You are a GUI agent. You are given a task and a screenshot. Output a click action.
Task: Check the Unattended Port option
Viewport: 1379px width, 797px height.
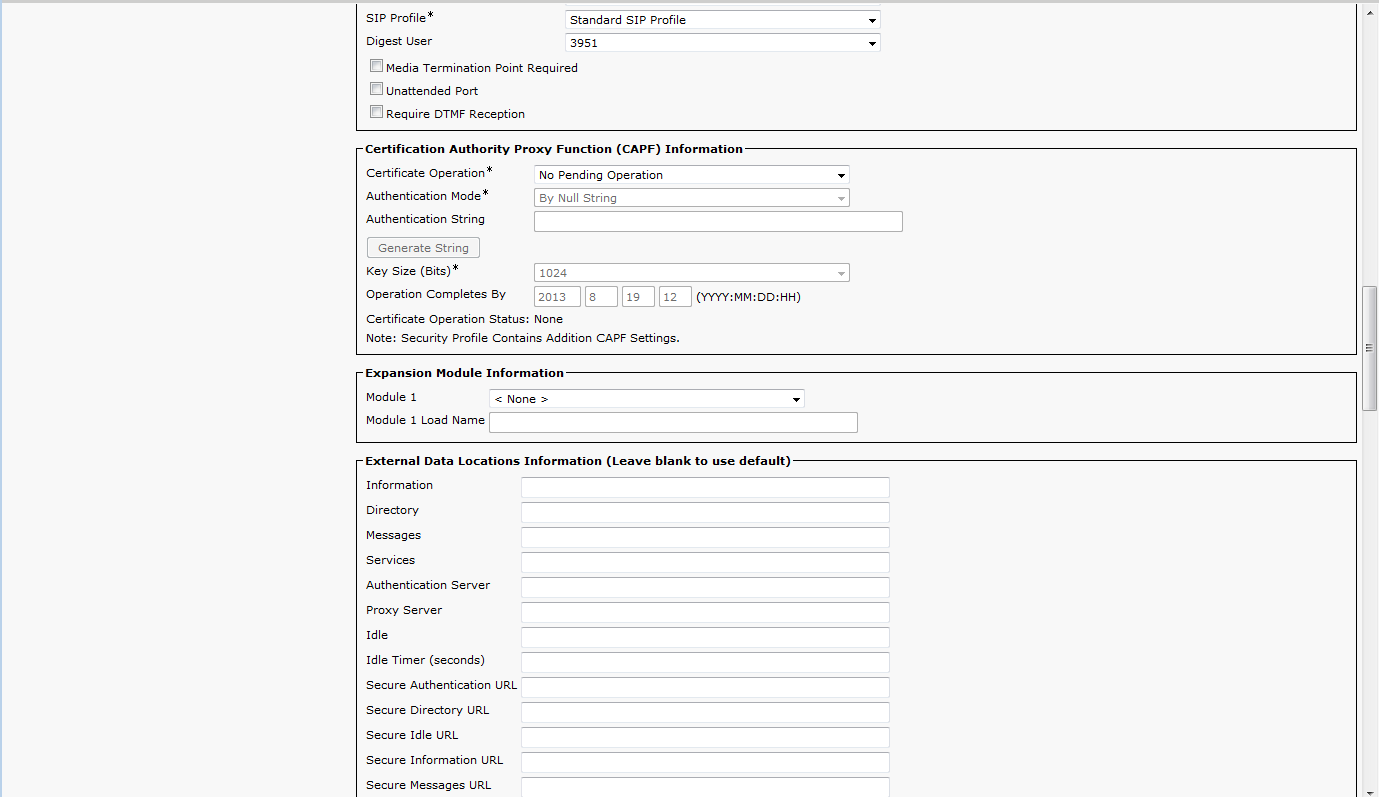click(377, 89)
